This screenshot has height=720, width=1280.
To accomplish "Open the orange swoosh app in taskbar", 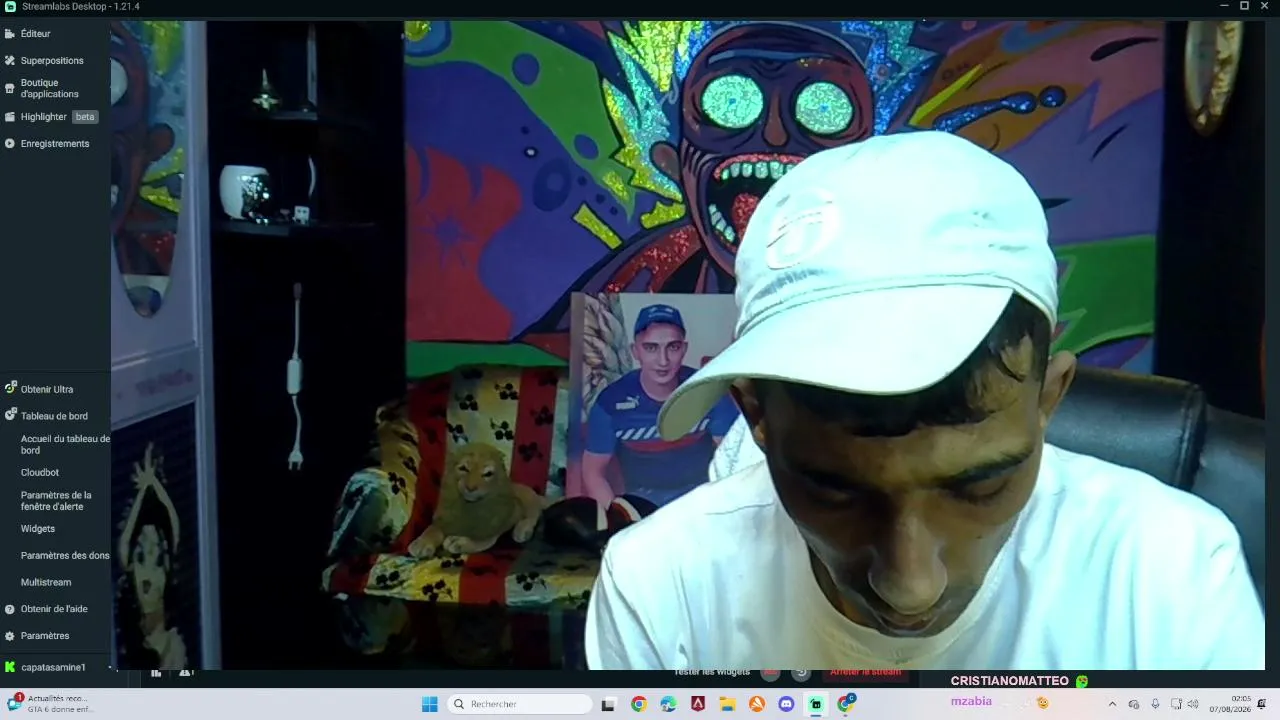I will pyautogui.click(x=757, y=704).
